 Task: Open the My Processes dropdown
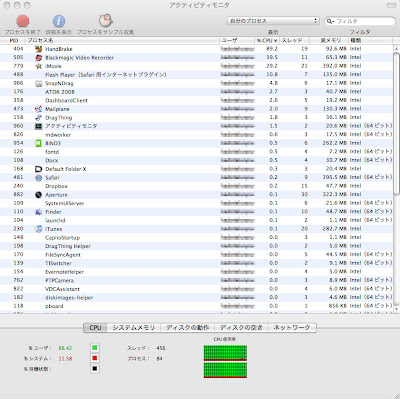[273, 21]
